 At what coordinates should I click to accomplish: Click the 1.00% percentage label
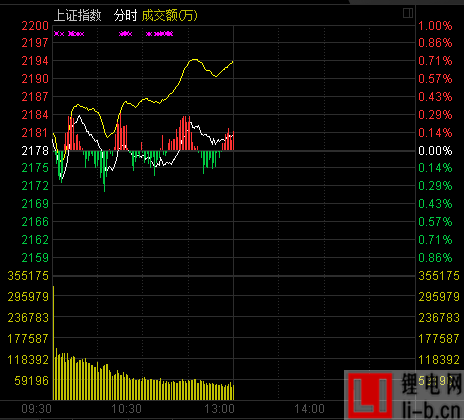point(435,26)
